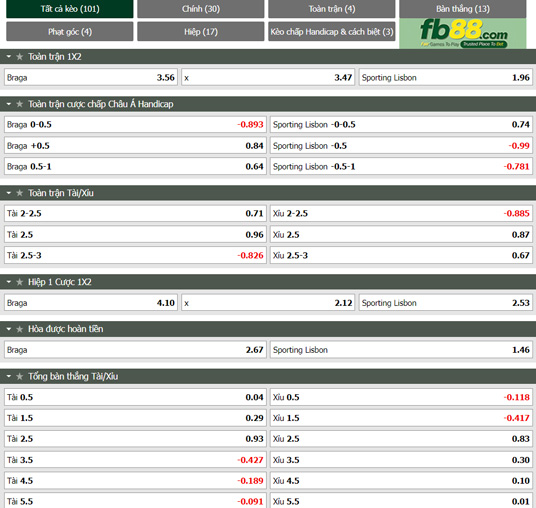Pick Xỉu 1.5 at -0.417
536x508 pixels.
tap(401, 418)
